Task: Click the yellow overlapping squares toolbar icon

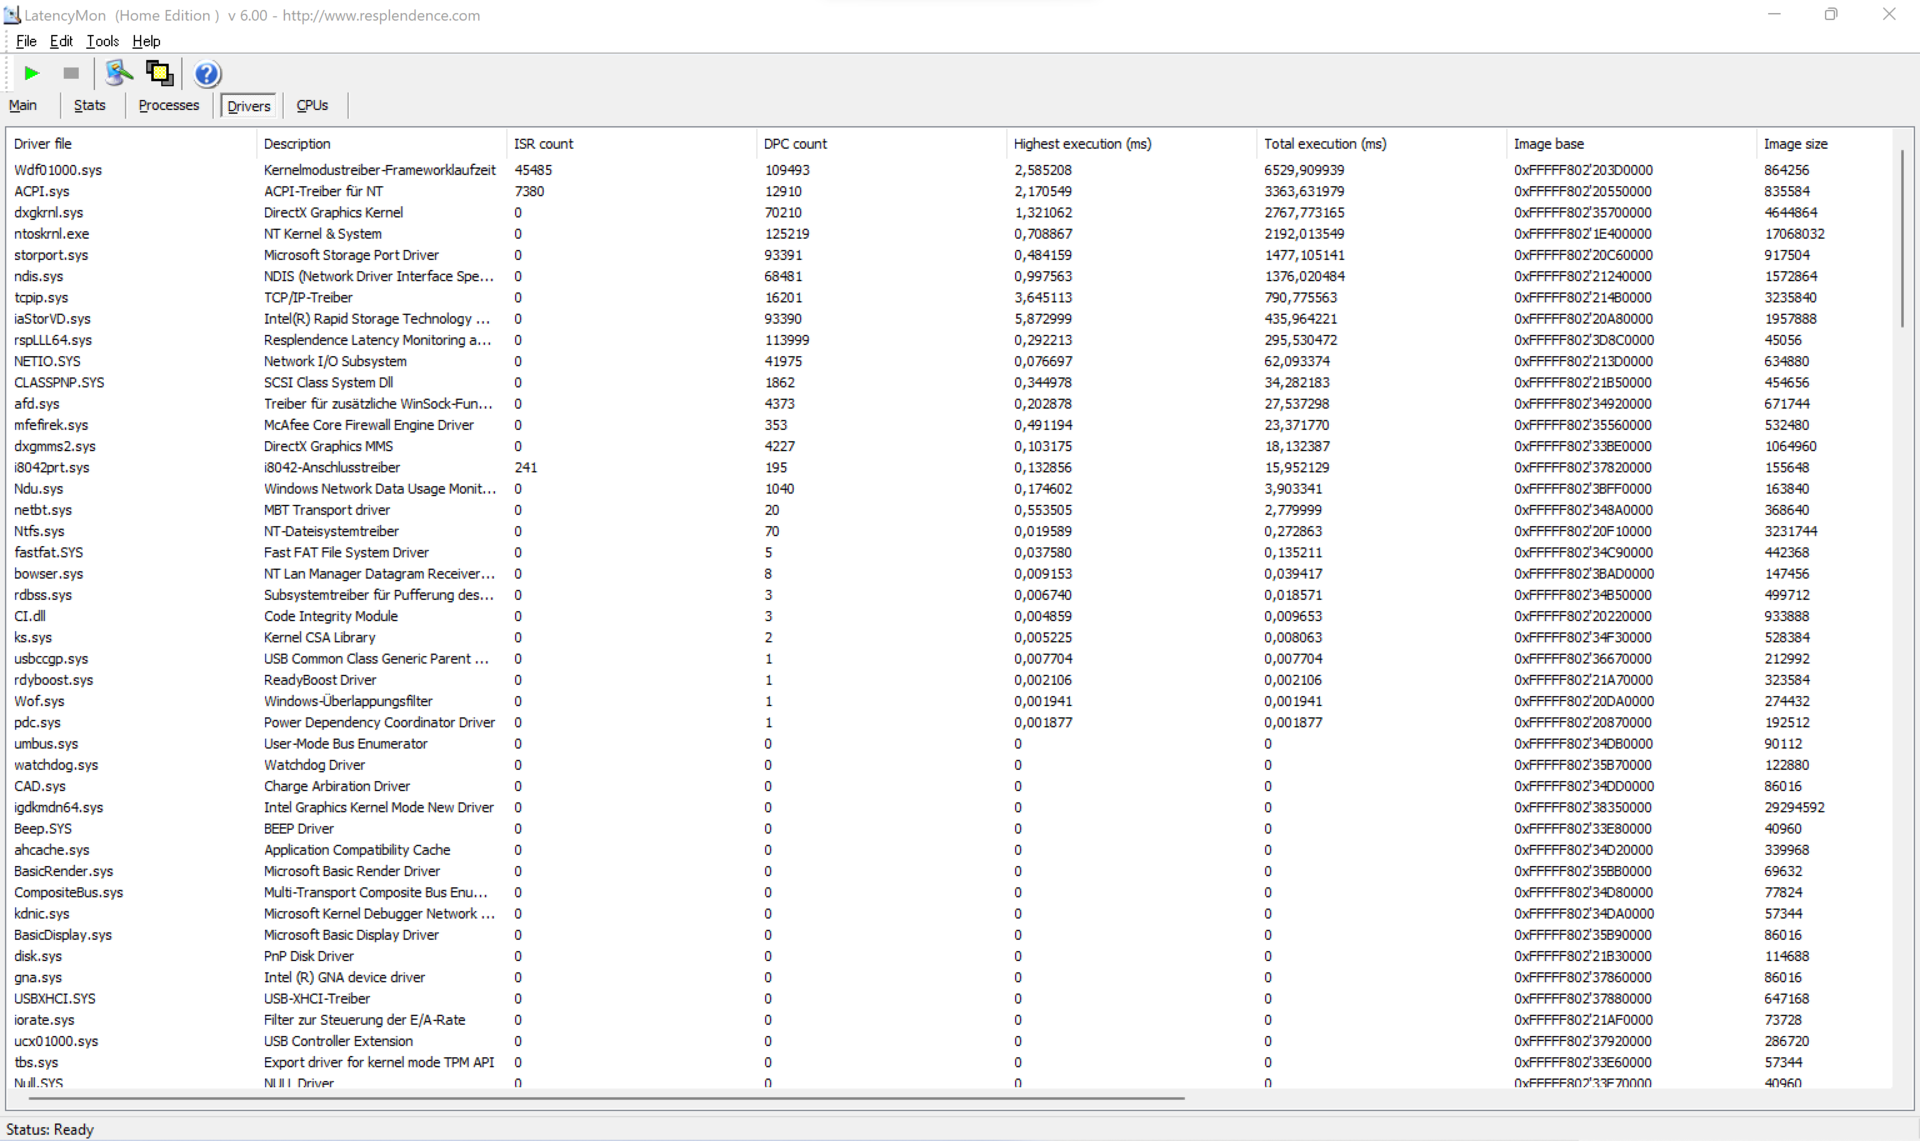Action: click(x=159, y=73)
